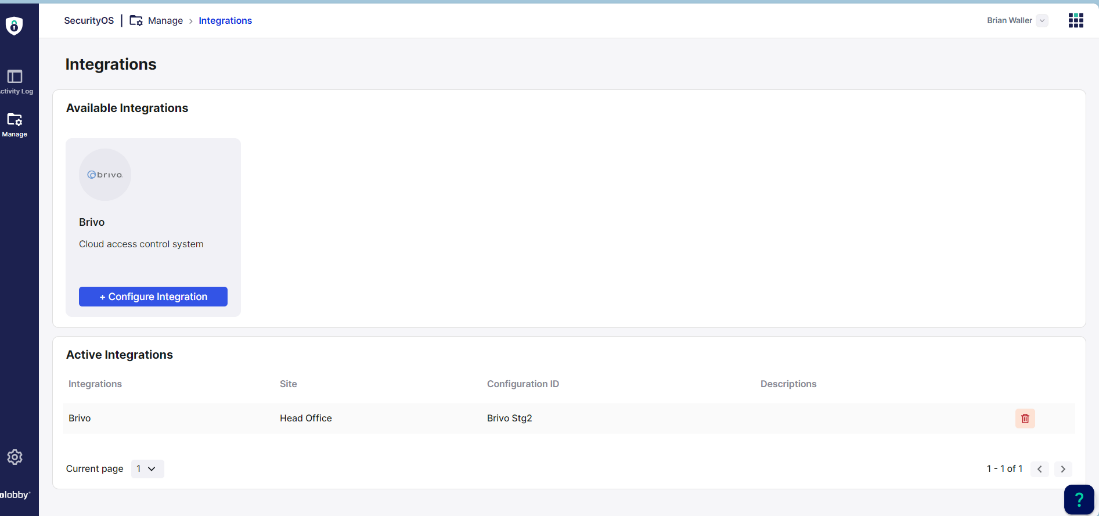Open the apps grid icon
The width and height of the screenshot is (1099, 516).
point(1076,20)
